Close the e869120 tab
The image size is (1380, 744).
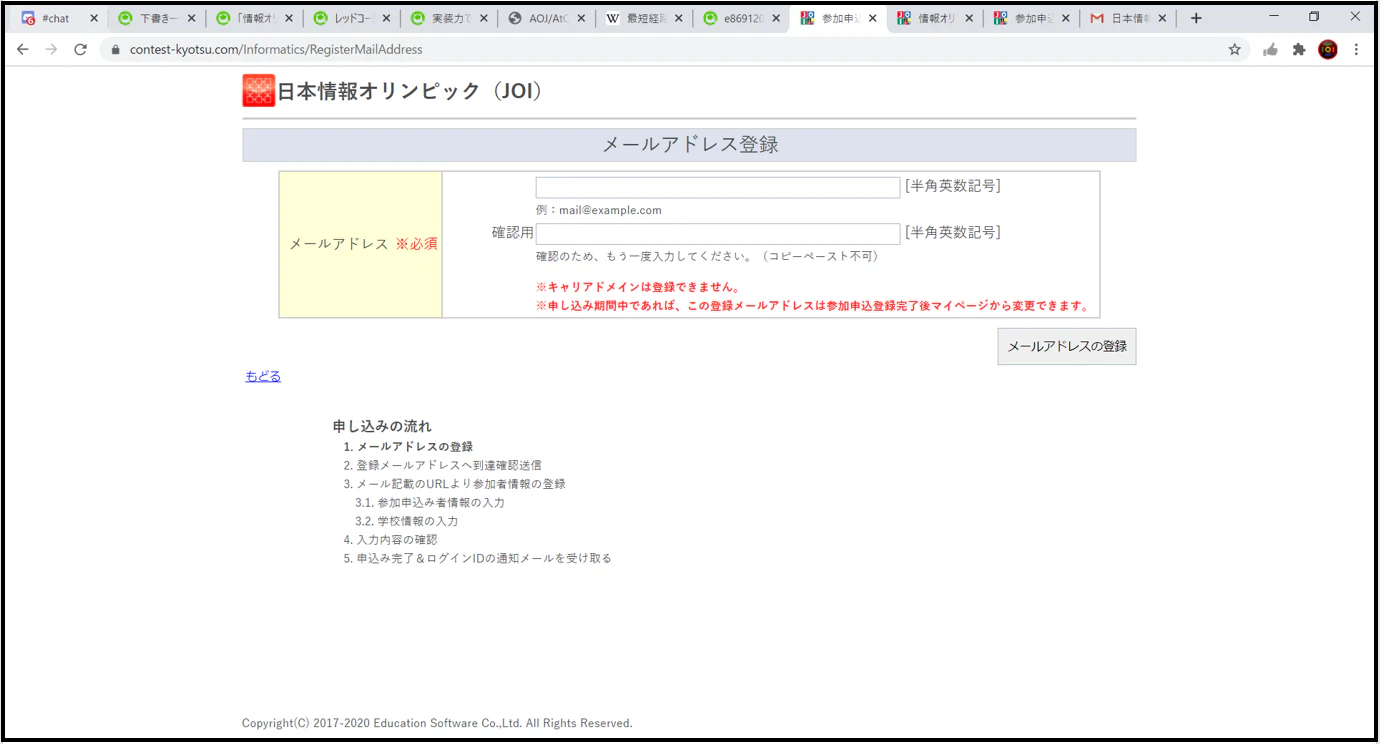(x=776, y=18)
